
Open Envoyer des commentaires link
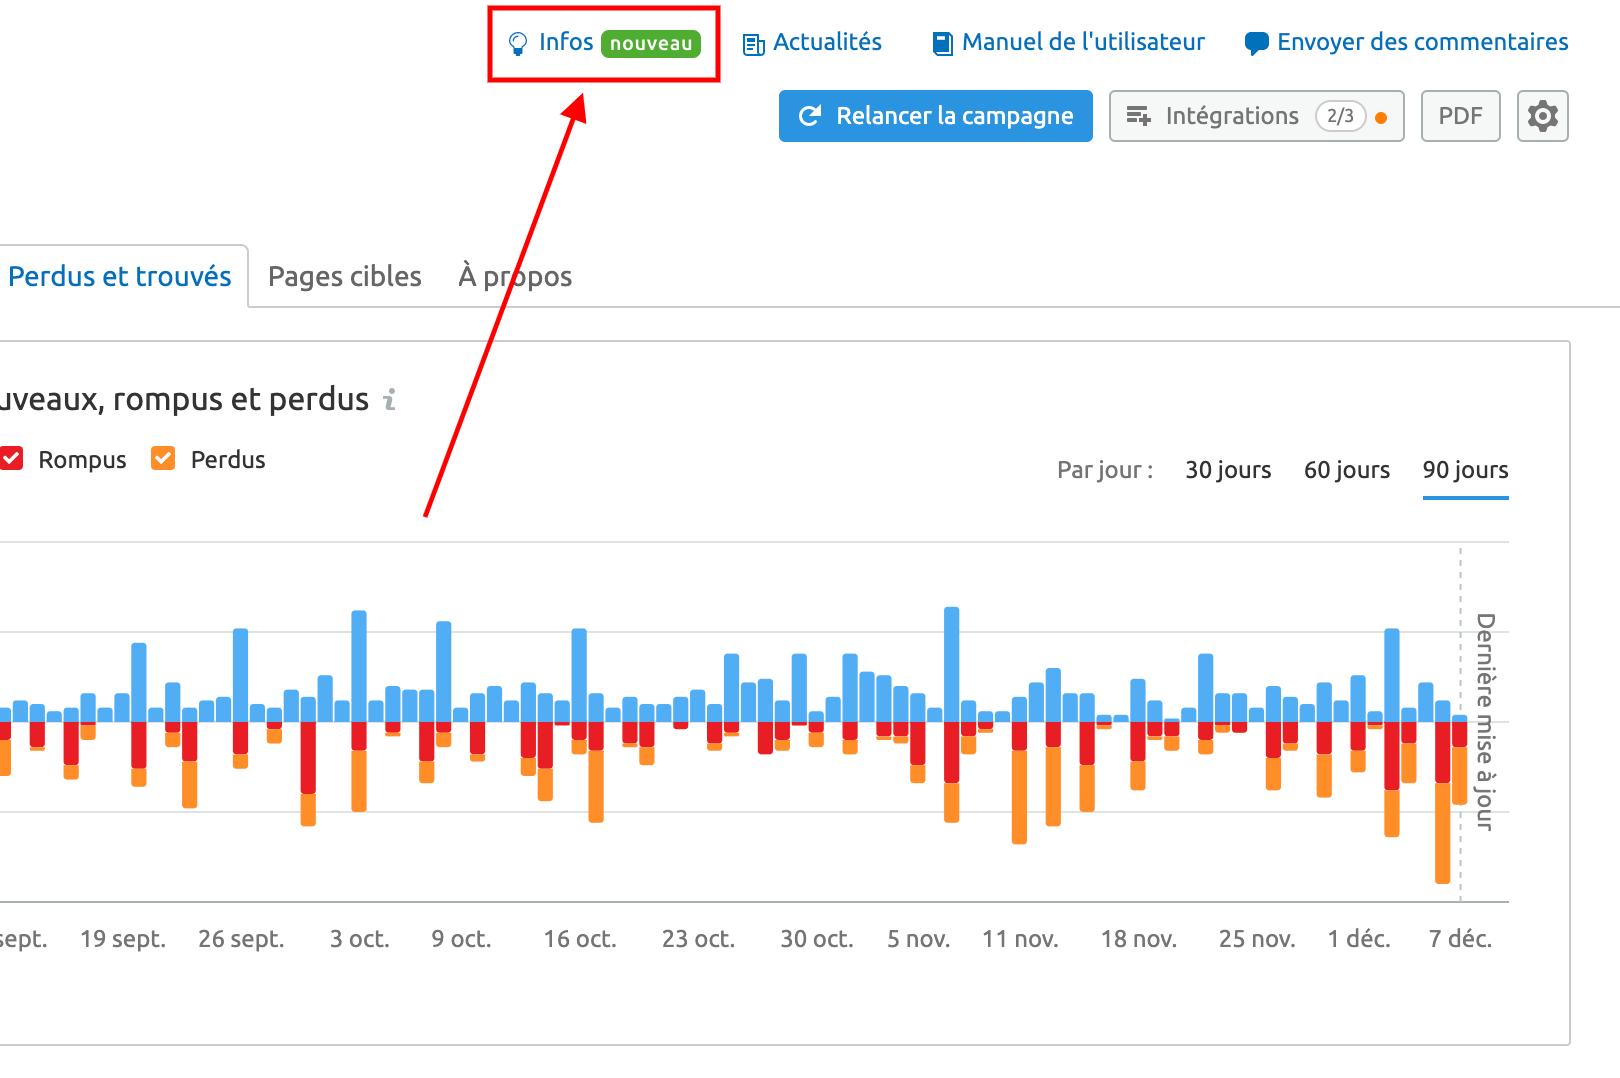tap(1422, 42)
